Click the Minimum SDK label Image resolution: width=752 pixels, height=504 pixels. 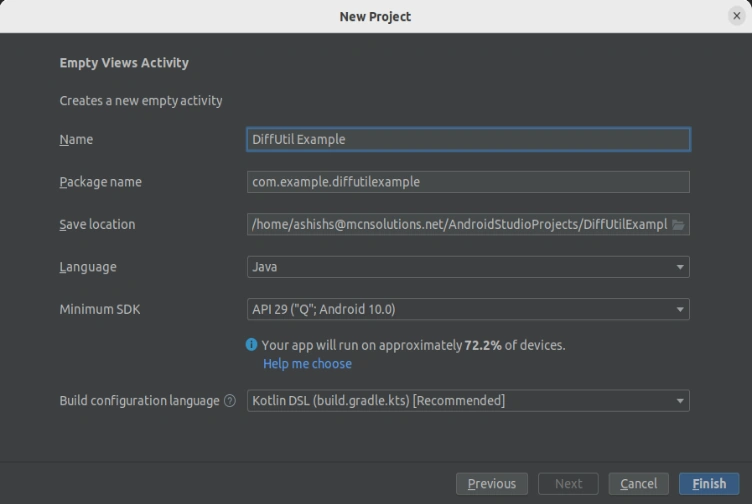tap(100, 309)
